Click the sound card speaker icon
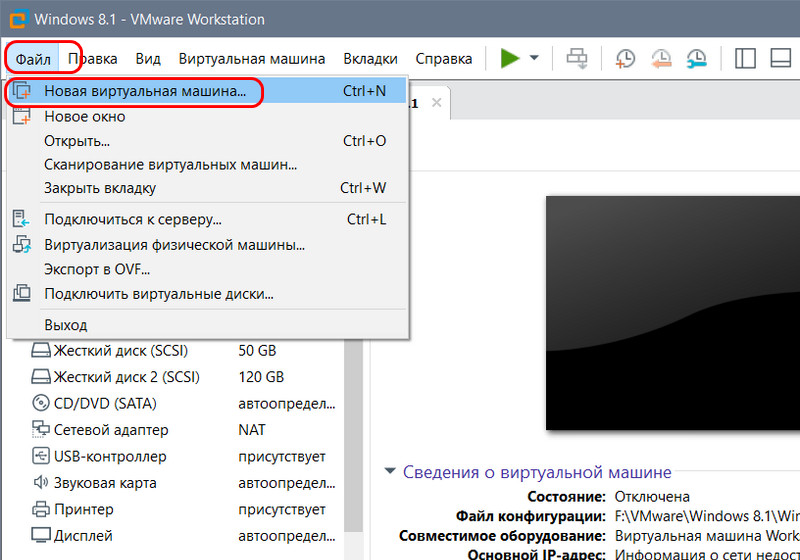This screenshot has height=560, width=800. (41, 482)
